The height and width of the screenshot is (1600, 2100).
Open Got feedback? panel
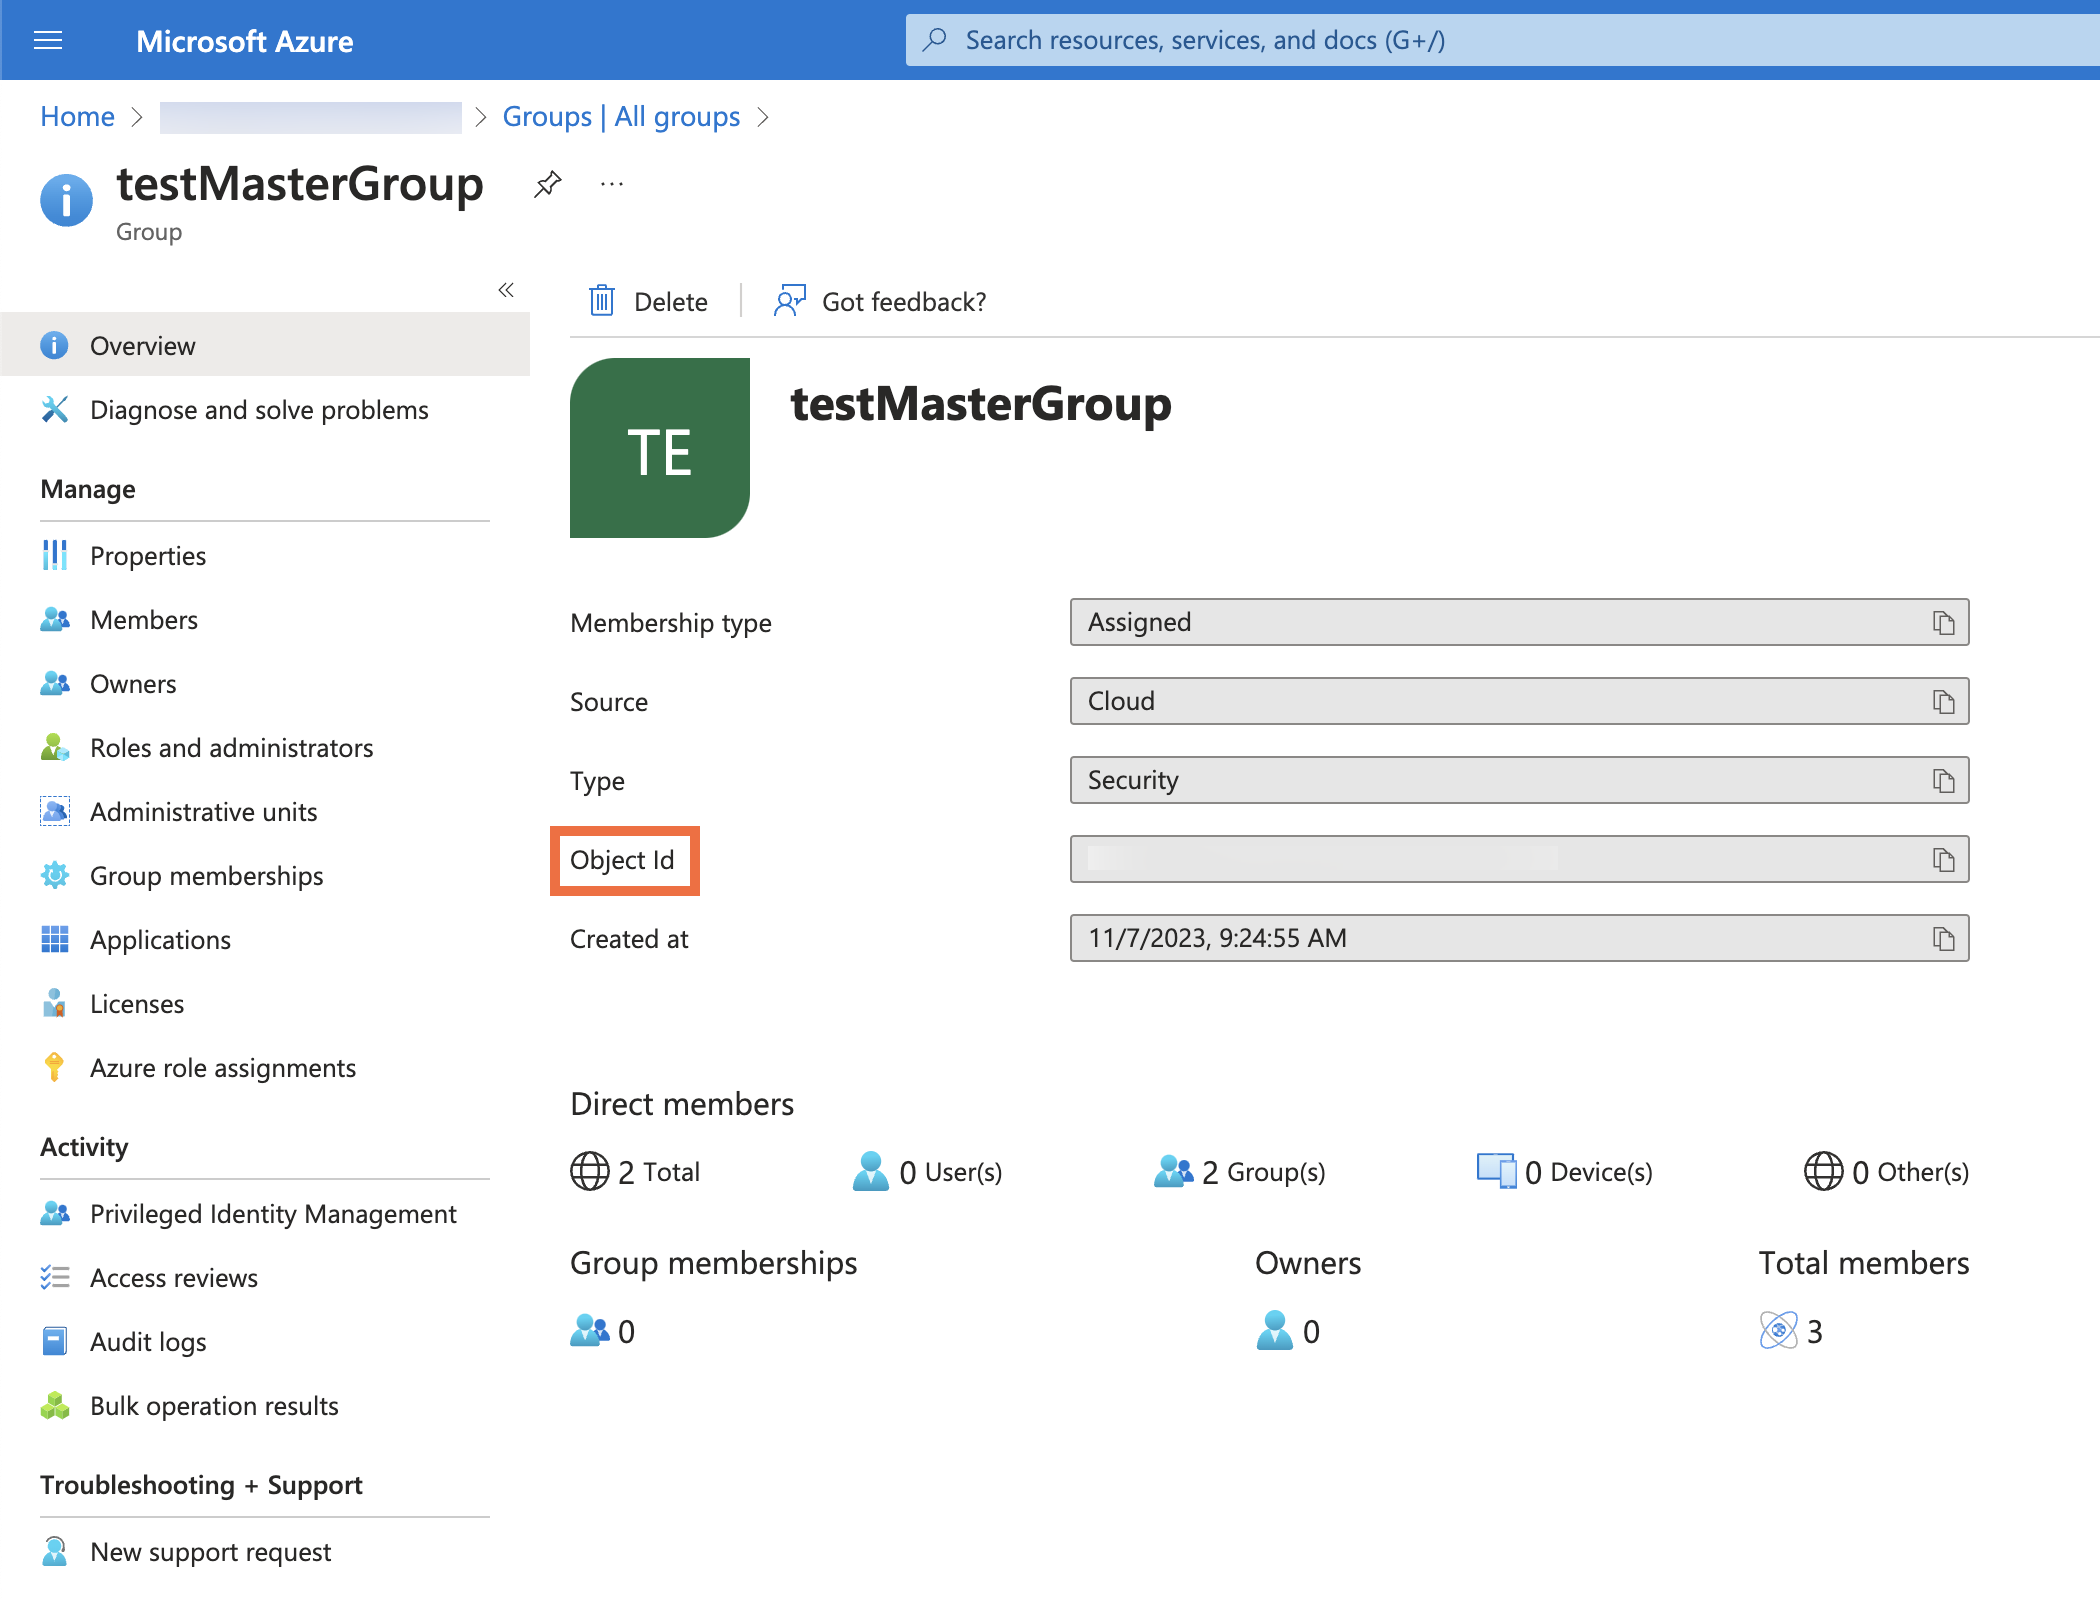(880, 301)
